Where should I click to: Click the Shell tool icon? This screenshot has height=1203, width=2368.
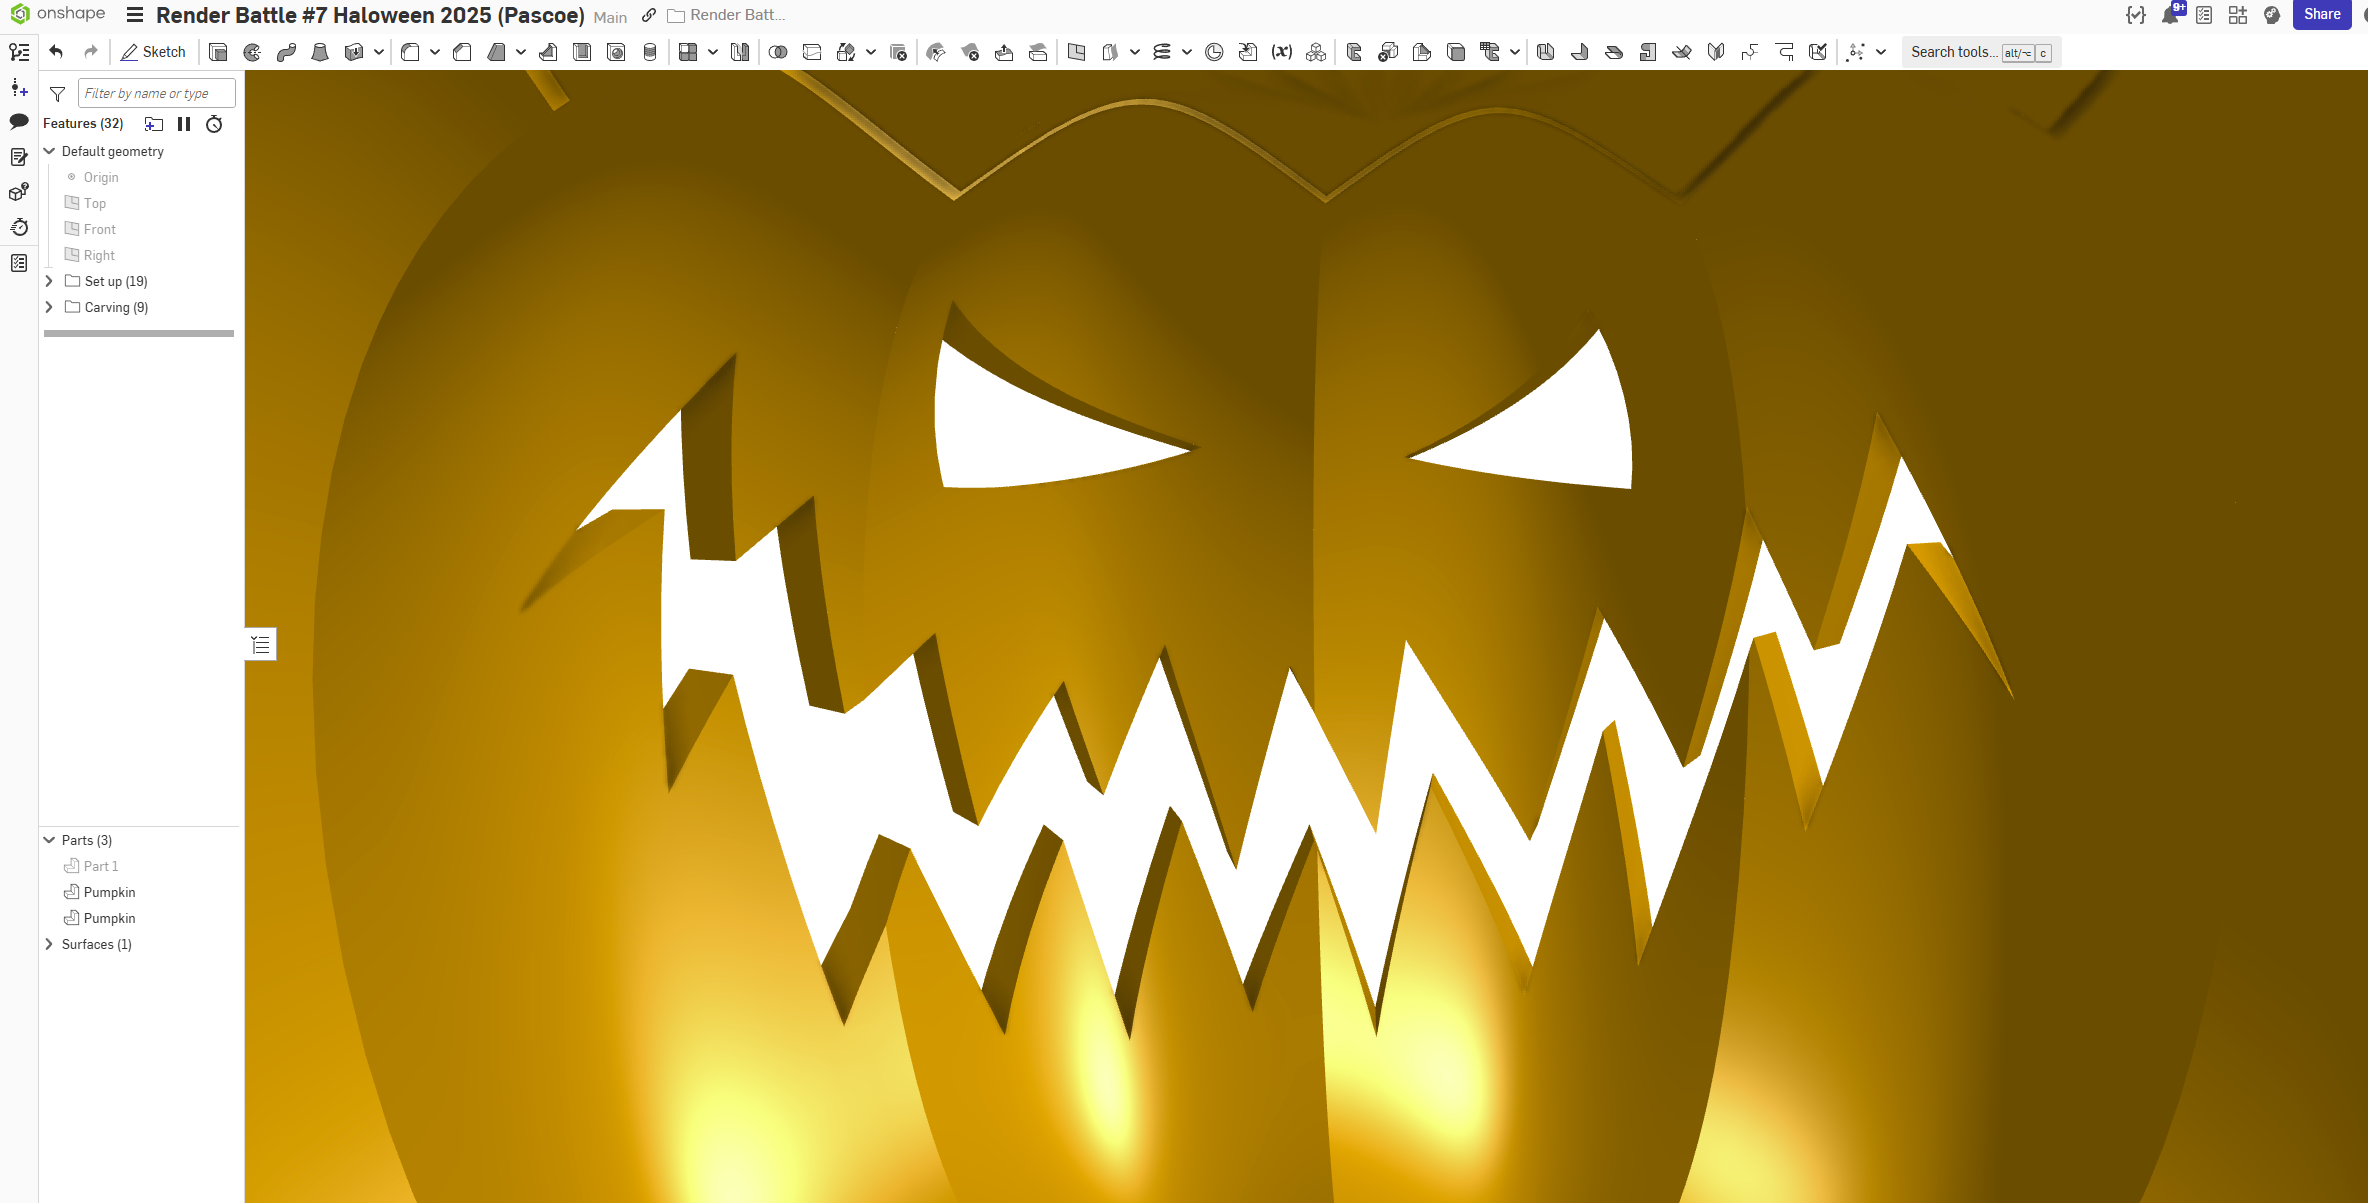pyautogui.click(x=582, y=52)
